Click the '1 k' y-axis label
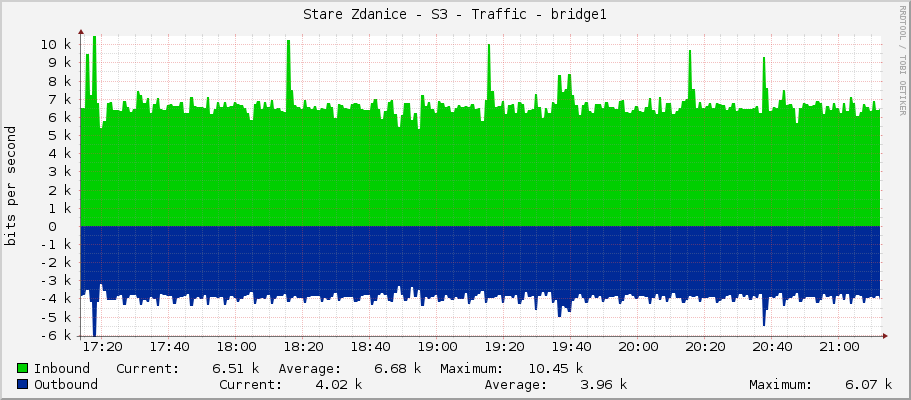 (61, 209)
